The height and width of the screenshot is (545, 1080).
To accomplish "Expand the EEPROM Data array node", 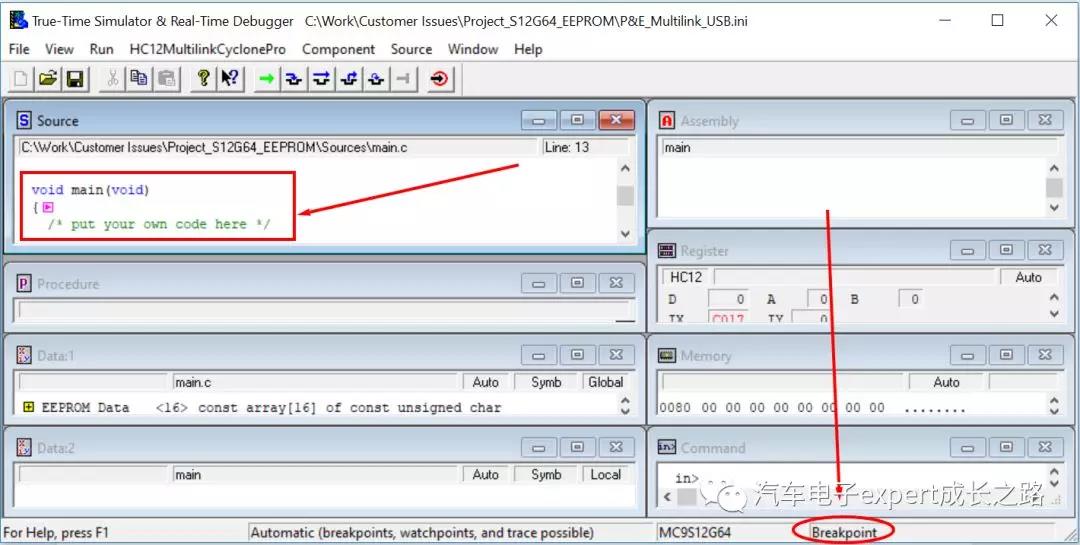I will (x=28, y=407).
